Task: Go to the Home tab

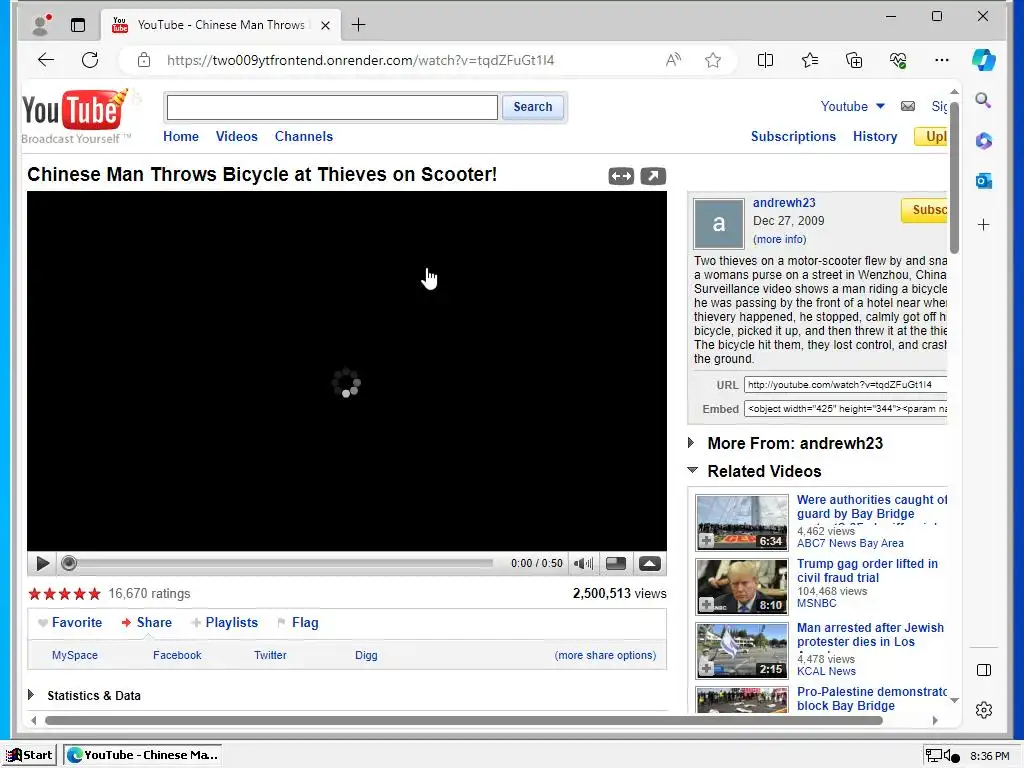Action: 181,136
